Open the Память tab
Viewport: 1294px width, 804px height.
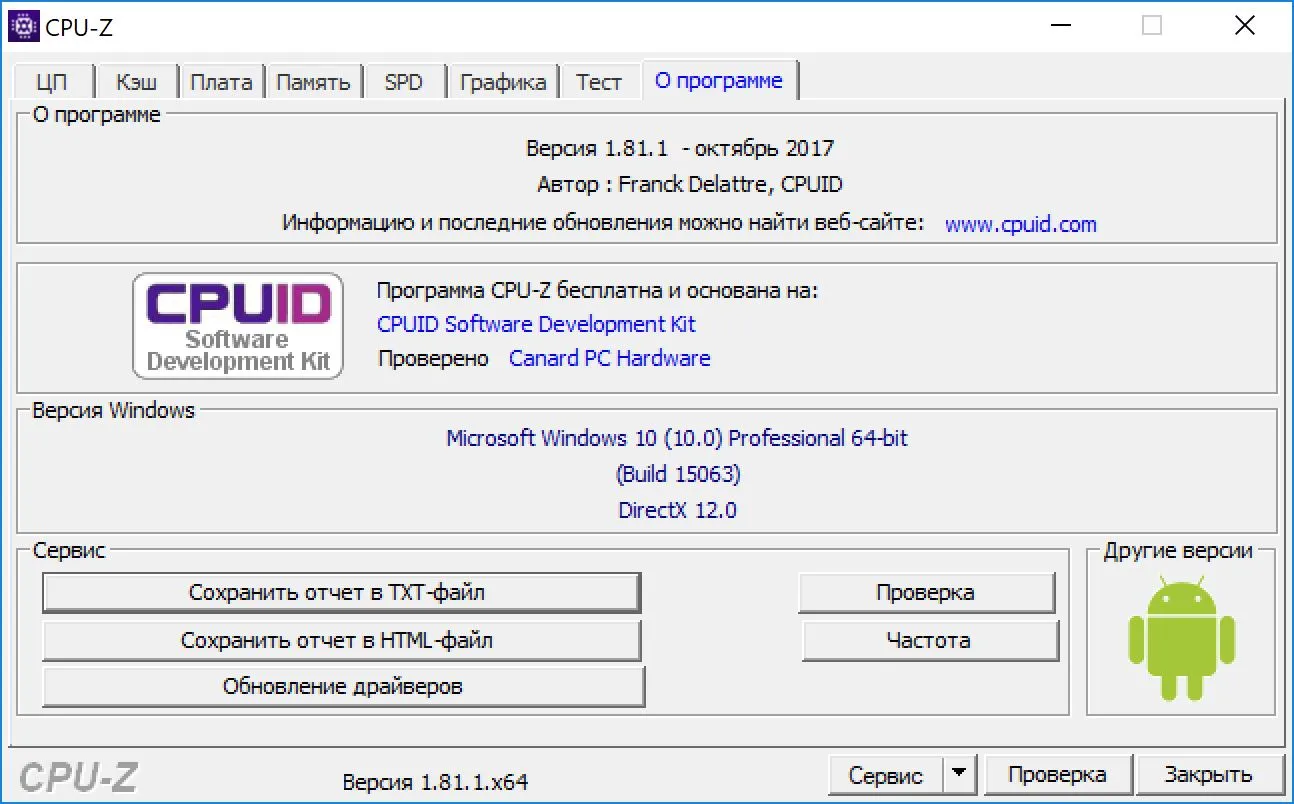pyautogui.click(x=313, y=82)
